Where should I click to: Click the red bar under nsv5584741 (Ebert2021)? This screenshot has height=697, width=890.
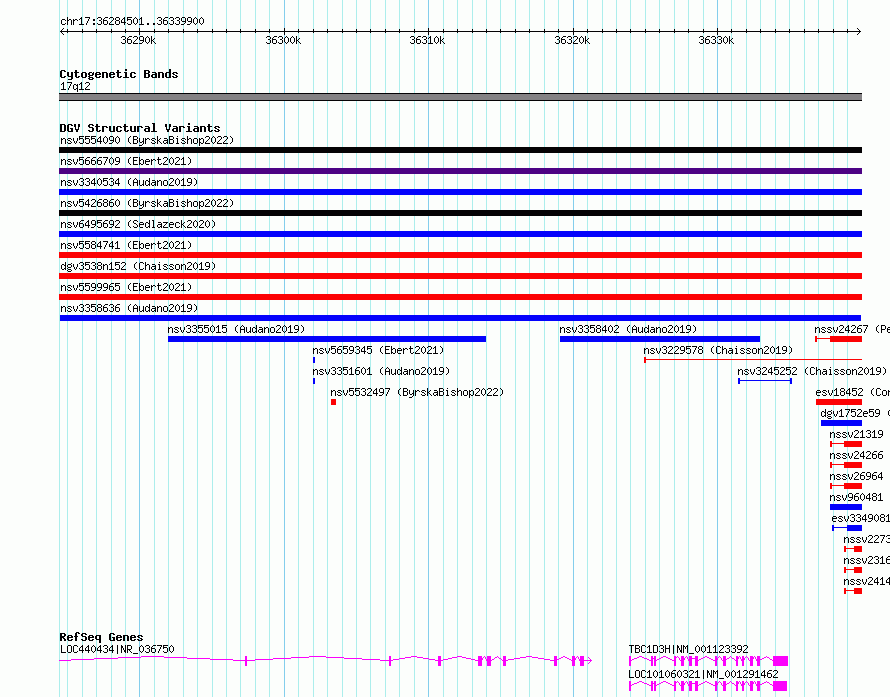pos(460,255)
